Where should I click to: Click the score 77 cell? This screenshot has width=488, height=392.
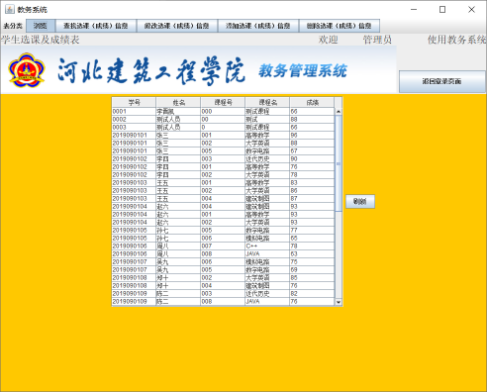coord(312,230)
